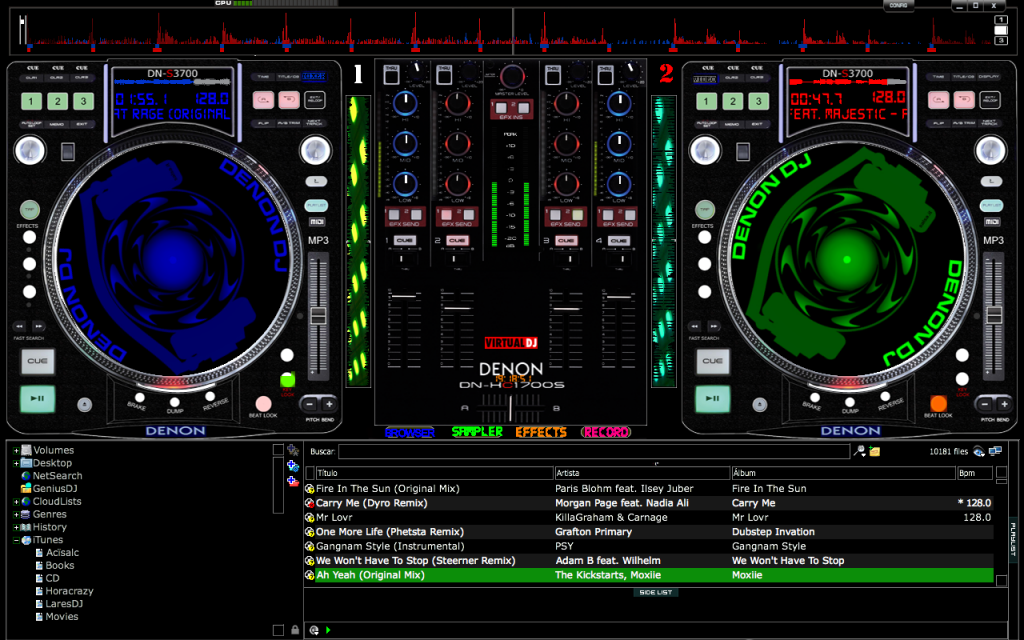Viewport: 1024px width, 640px height.
Task: Tap the TAP tempo button on left deck
Action: tap(29, 210)
